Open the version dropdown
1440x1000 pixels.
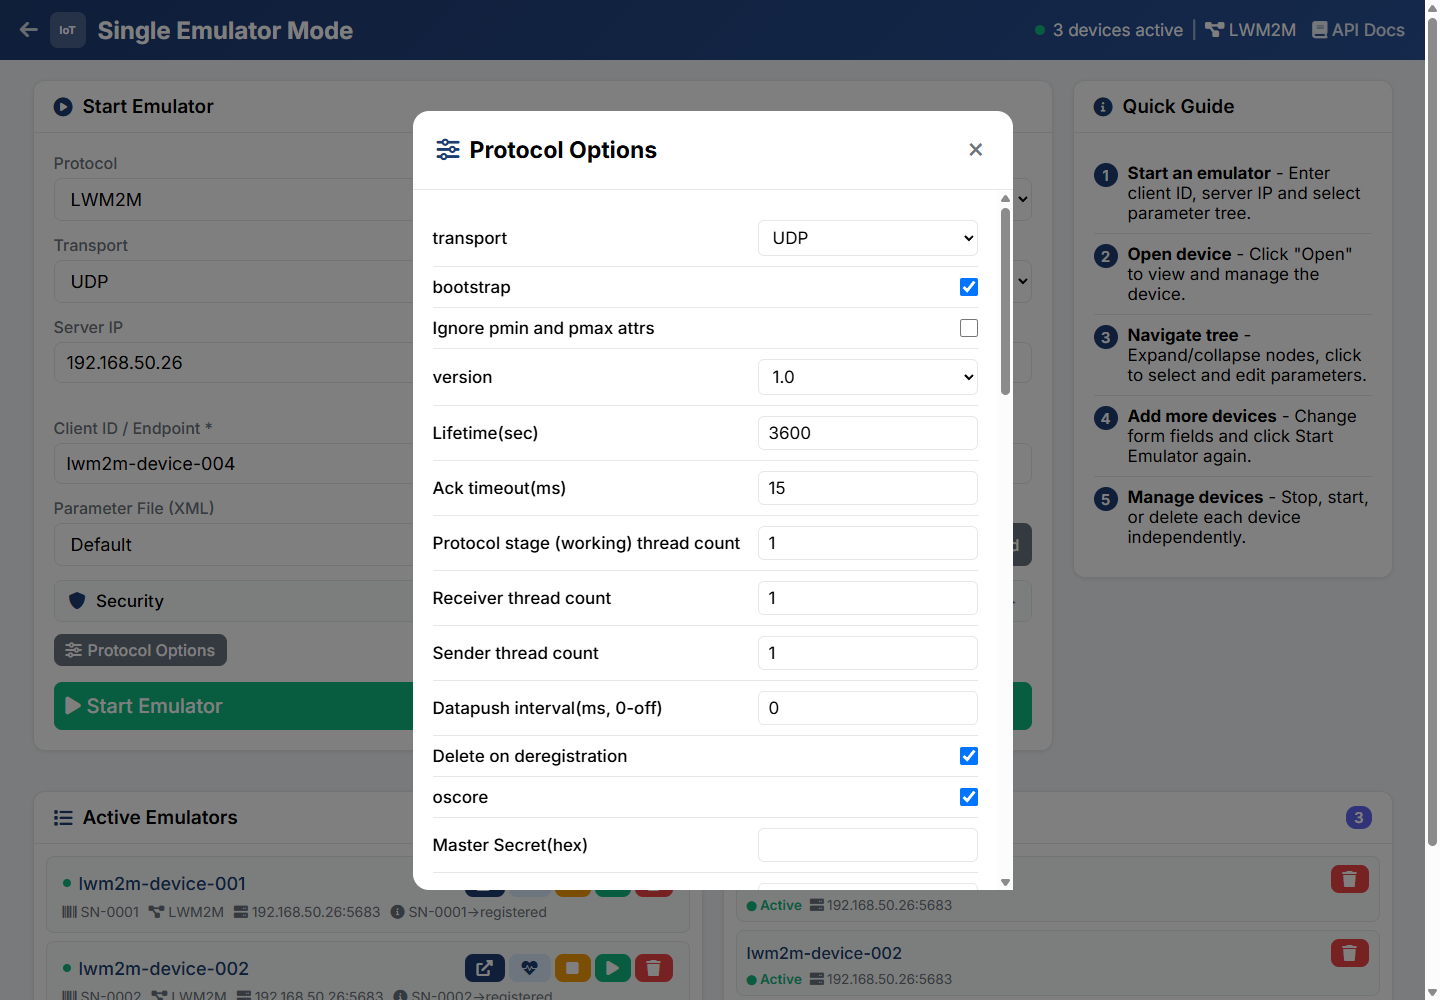[868, 377]
